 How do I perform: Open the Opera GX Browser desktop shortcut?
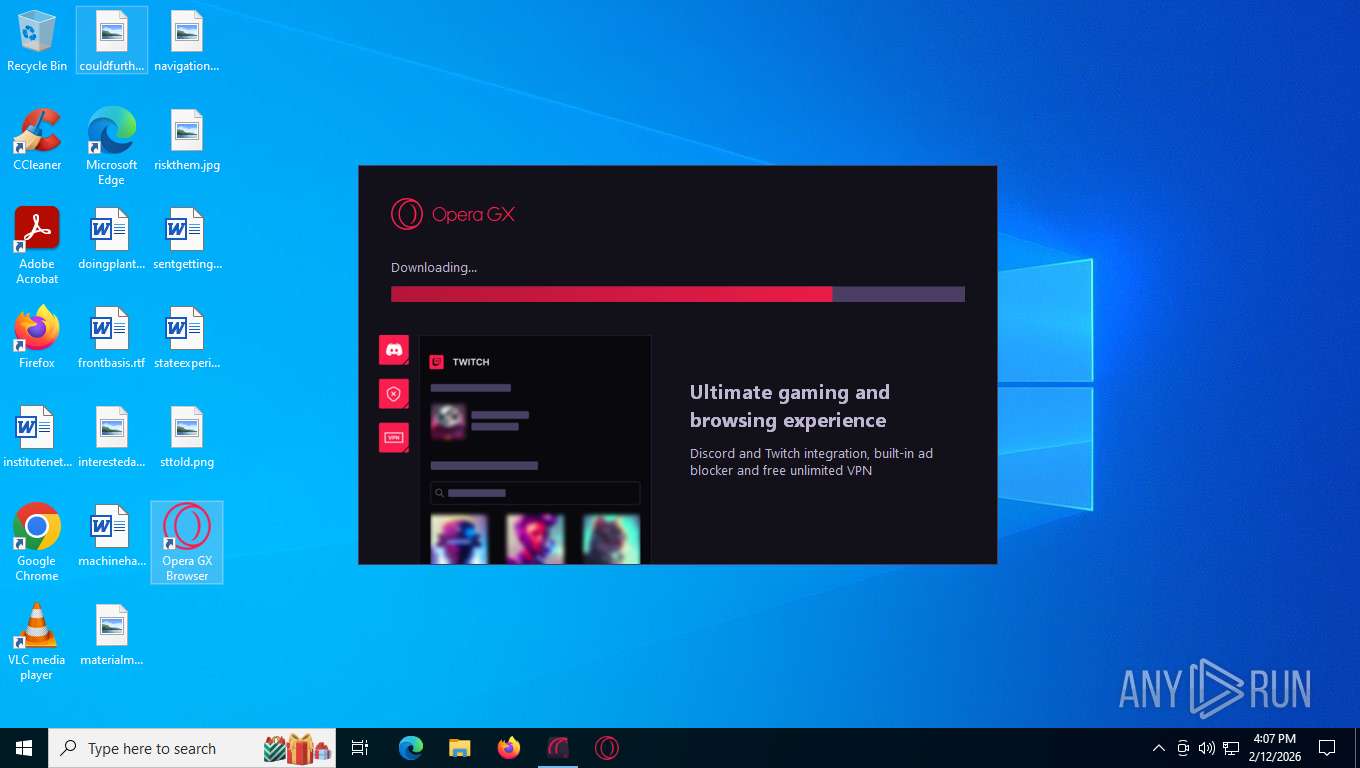pyautogui.click(x=187, y=542)
